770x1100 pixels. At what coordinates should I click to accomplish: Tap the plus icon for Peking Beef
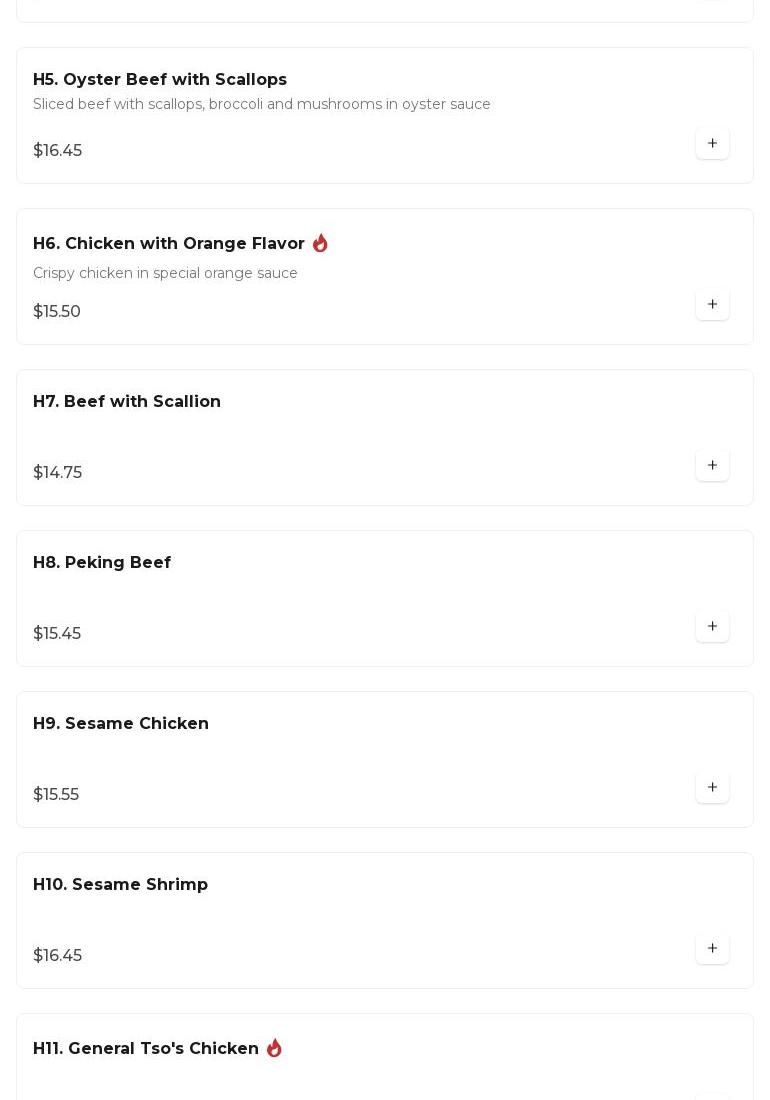pos(712,627)
